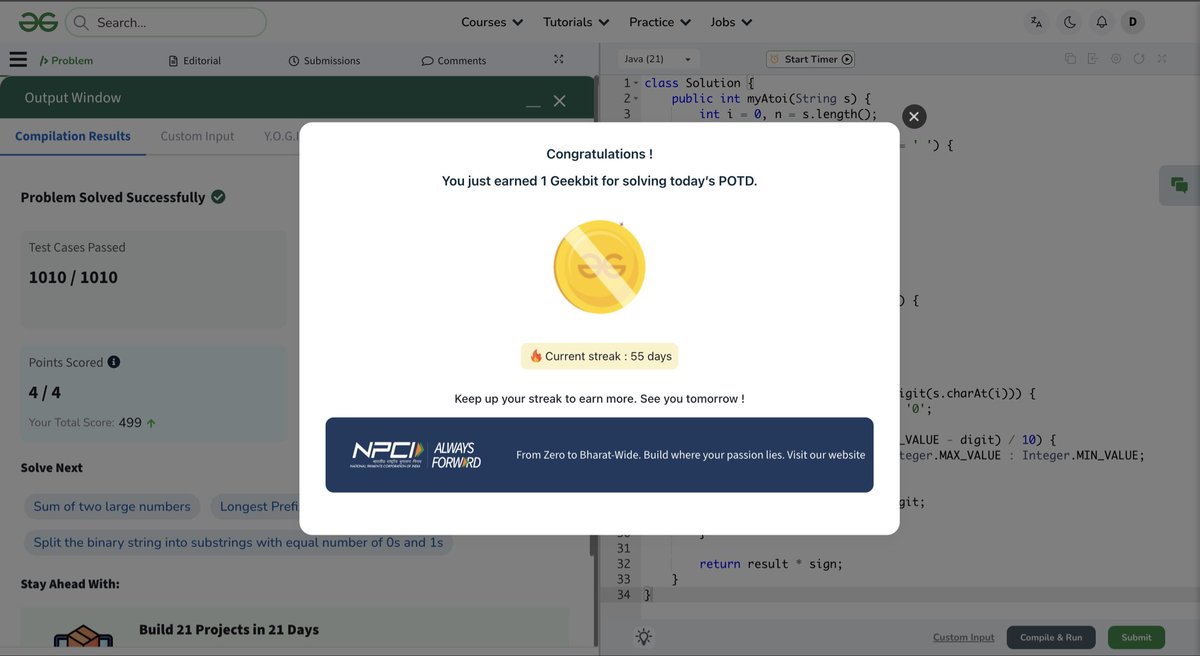Select the Current streak 55 days badge
Image resolution: width=1200 pixels, height=656 pixels.
point(599,356)
